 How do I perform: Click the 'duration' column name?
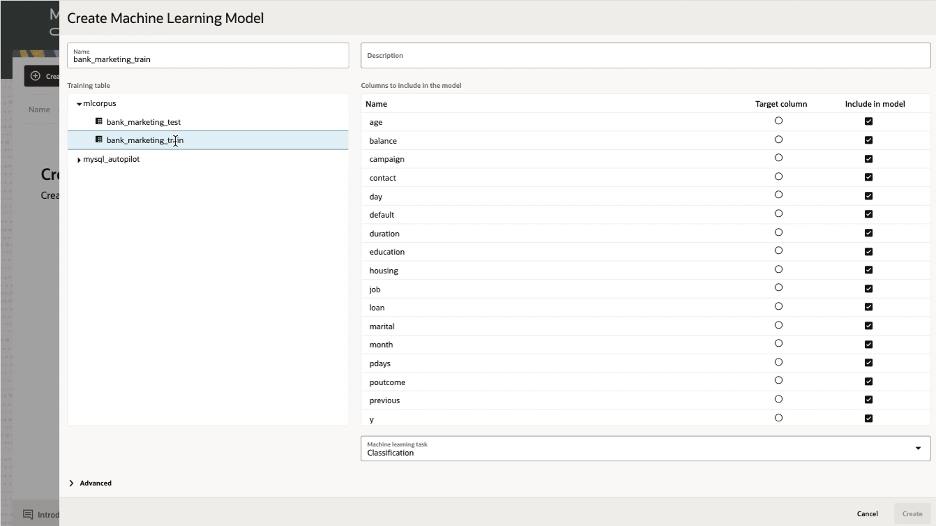coord(384,233)
